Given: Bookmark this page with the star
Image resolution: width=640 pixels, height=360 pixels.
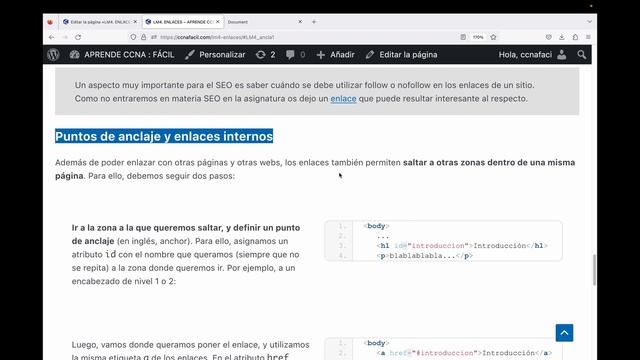Looking at the screenshot, I should coord(493,37).
